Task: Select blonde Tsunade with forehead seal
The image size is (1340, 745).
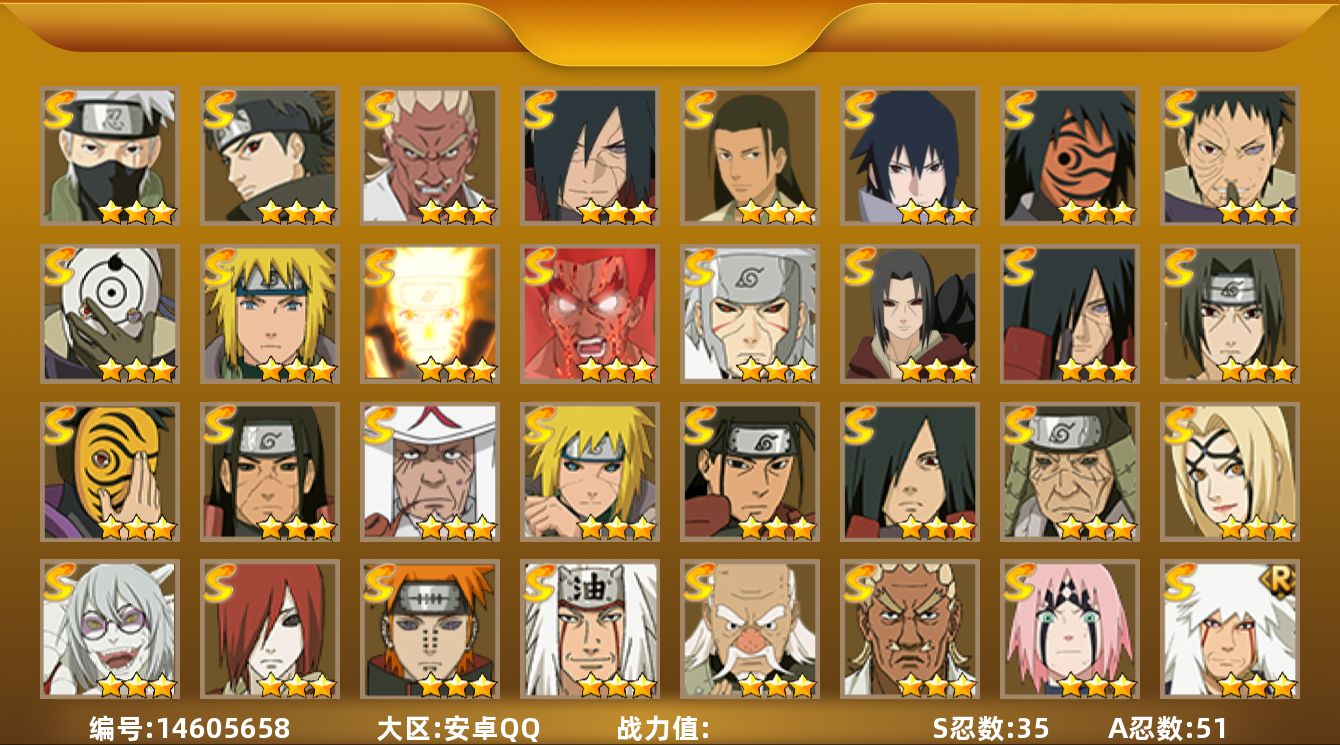Action: point(1229,471)
